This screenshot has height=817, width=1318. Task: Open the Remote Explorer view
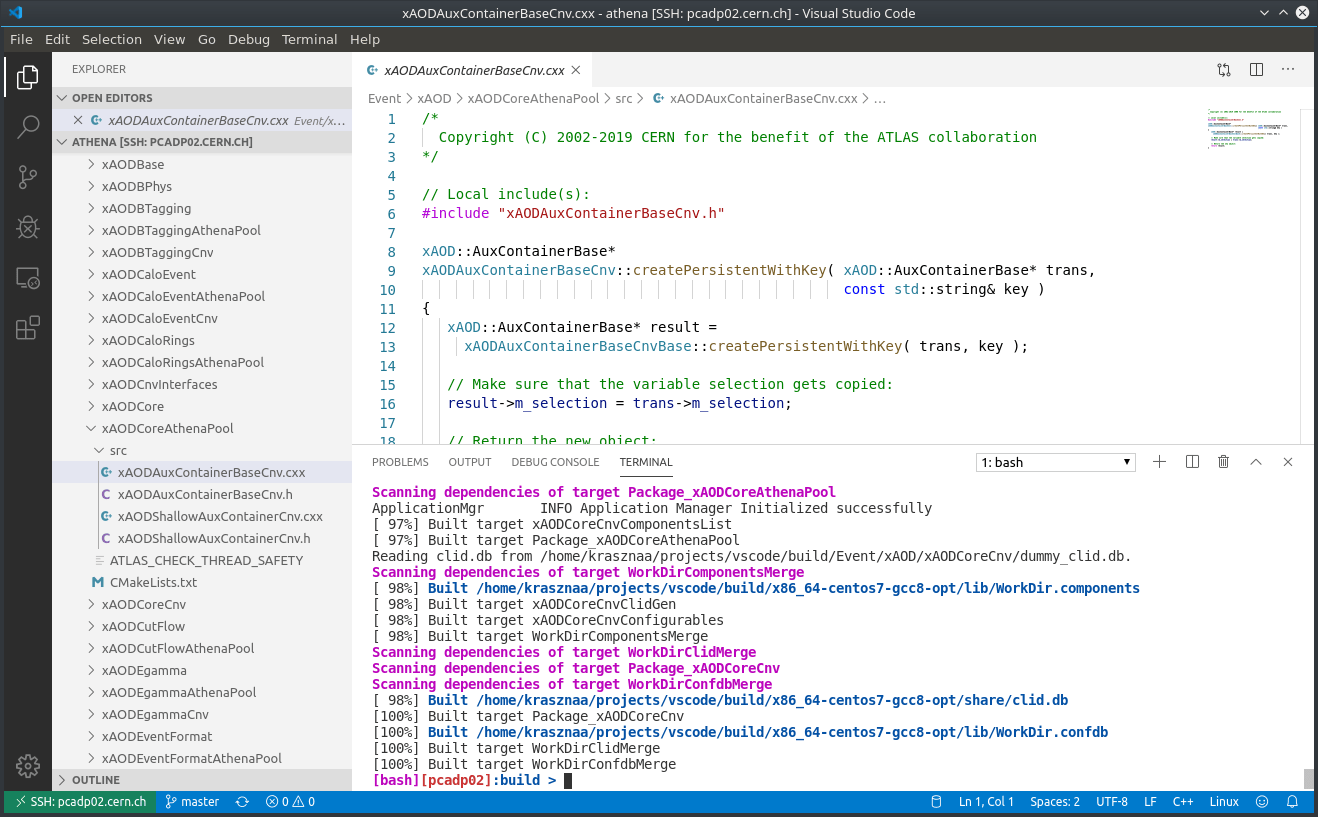pos(28,277)
